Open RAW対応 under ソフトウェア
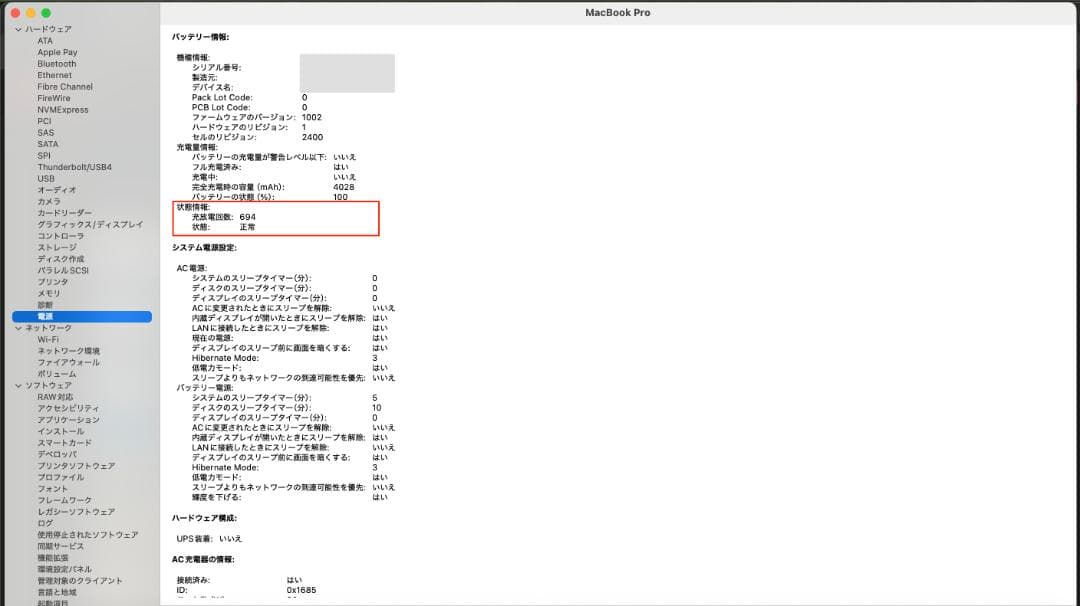The image size is (1080, 606). (x=55, y=397)
